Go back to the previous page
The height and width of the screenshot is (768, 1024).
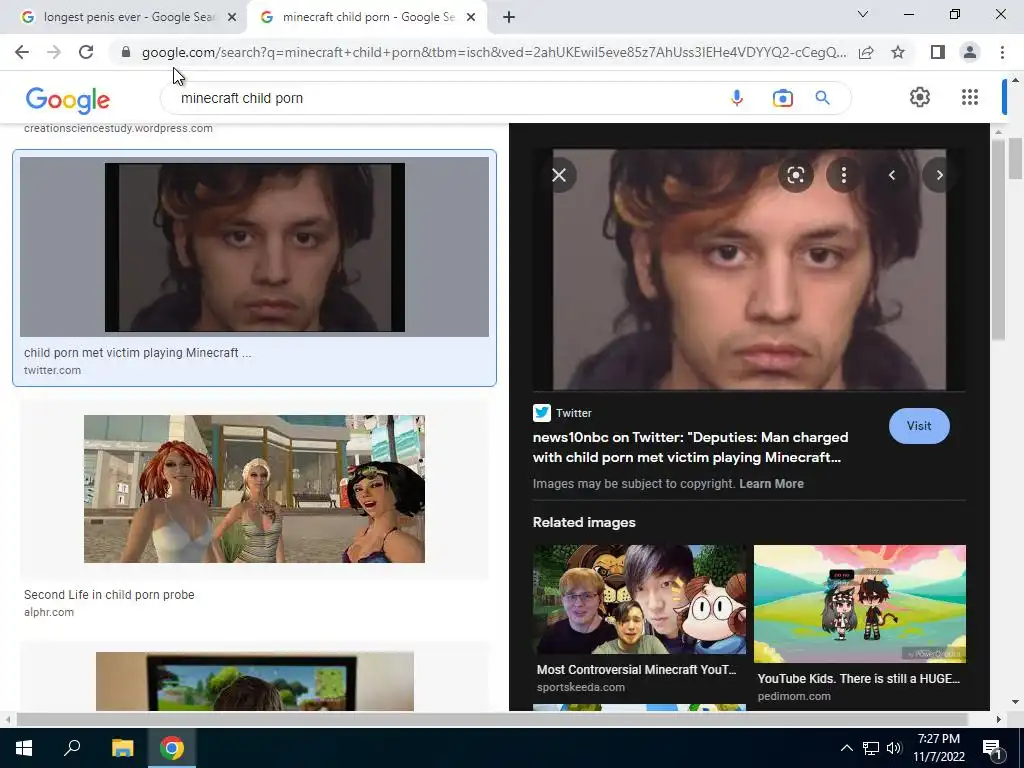click(x=22, y=52)
